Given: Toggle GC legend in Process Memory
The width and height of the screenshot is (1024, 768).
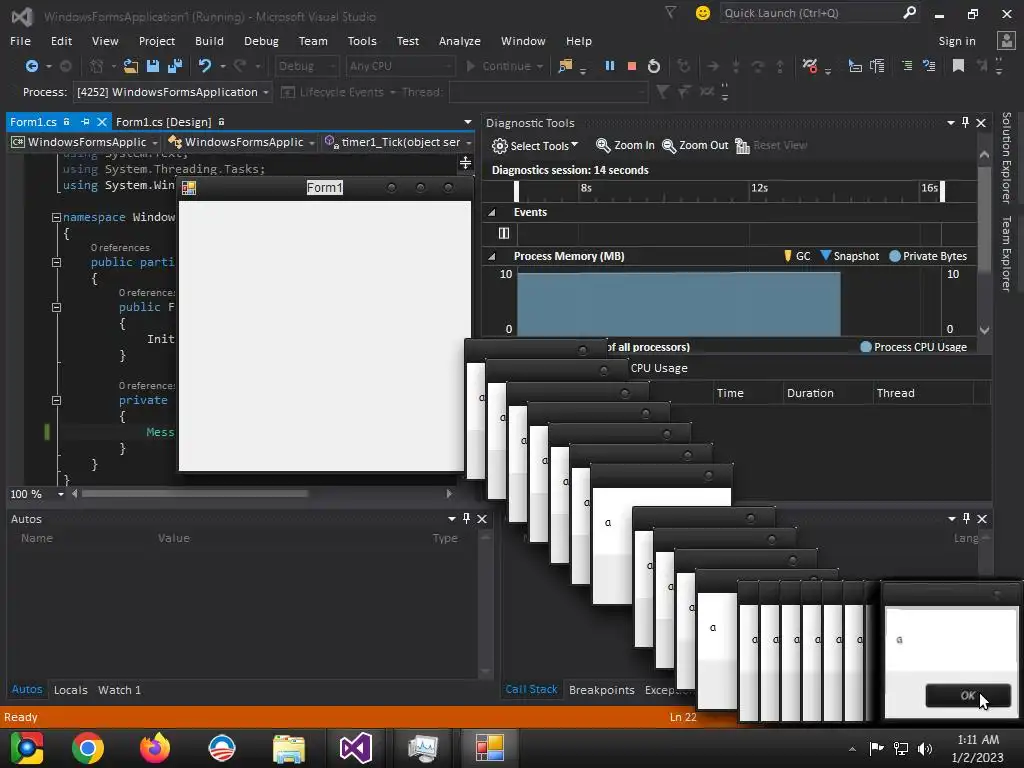Looking at the screenshot, I should (x=797, y=256).
